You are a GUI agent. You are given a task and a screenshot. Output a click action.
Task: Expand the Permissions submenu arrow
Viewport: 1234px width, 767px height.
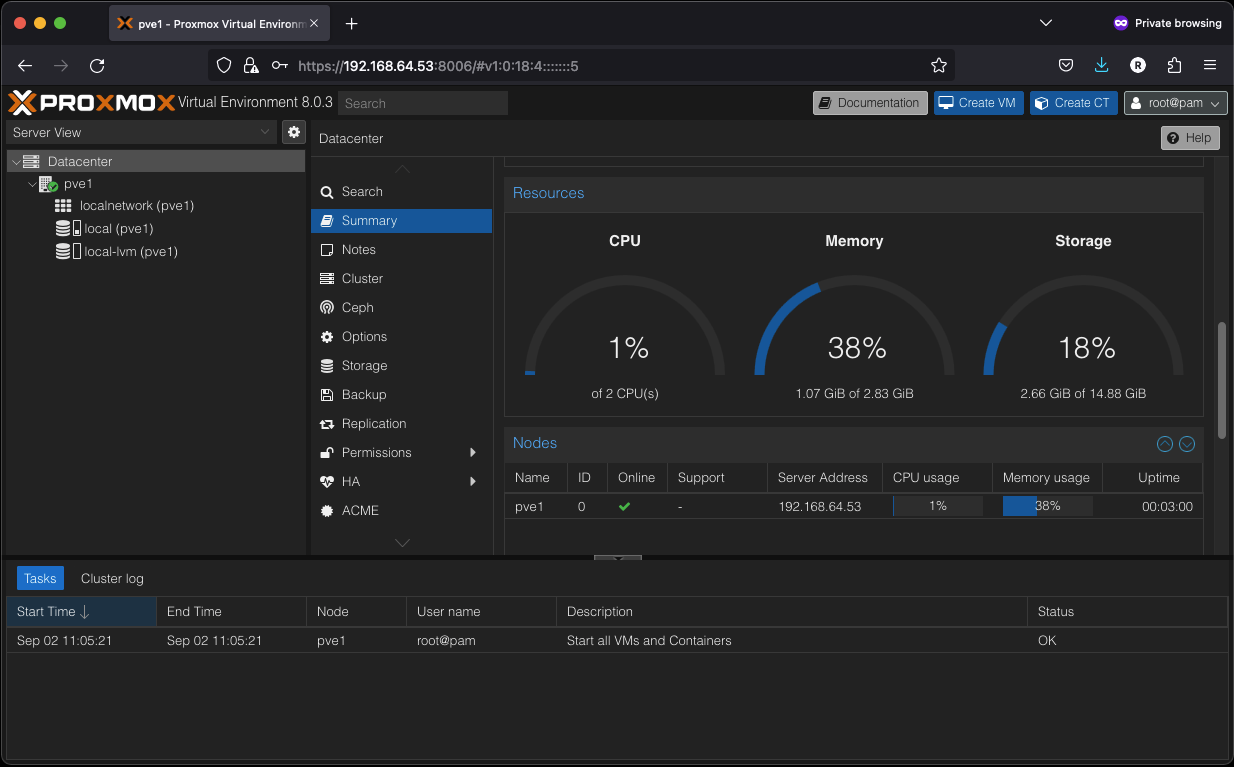(x=473, y=453)
